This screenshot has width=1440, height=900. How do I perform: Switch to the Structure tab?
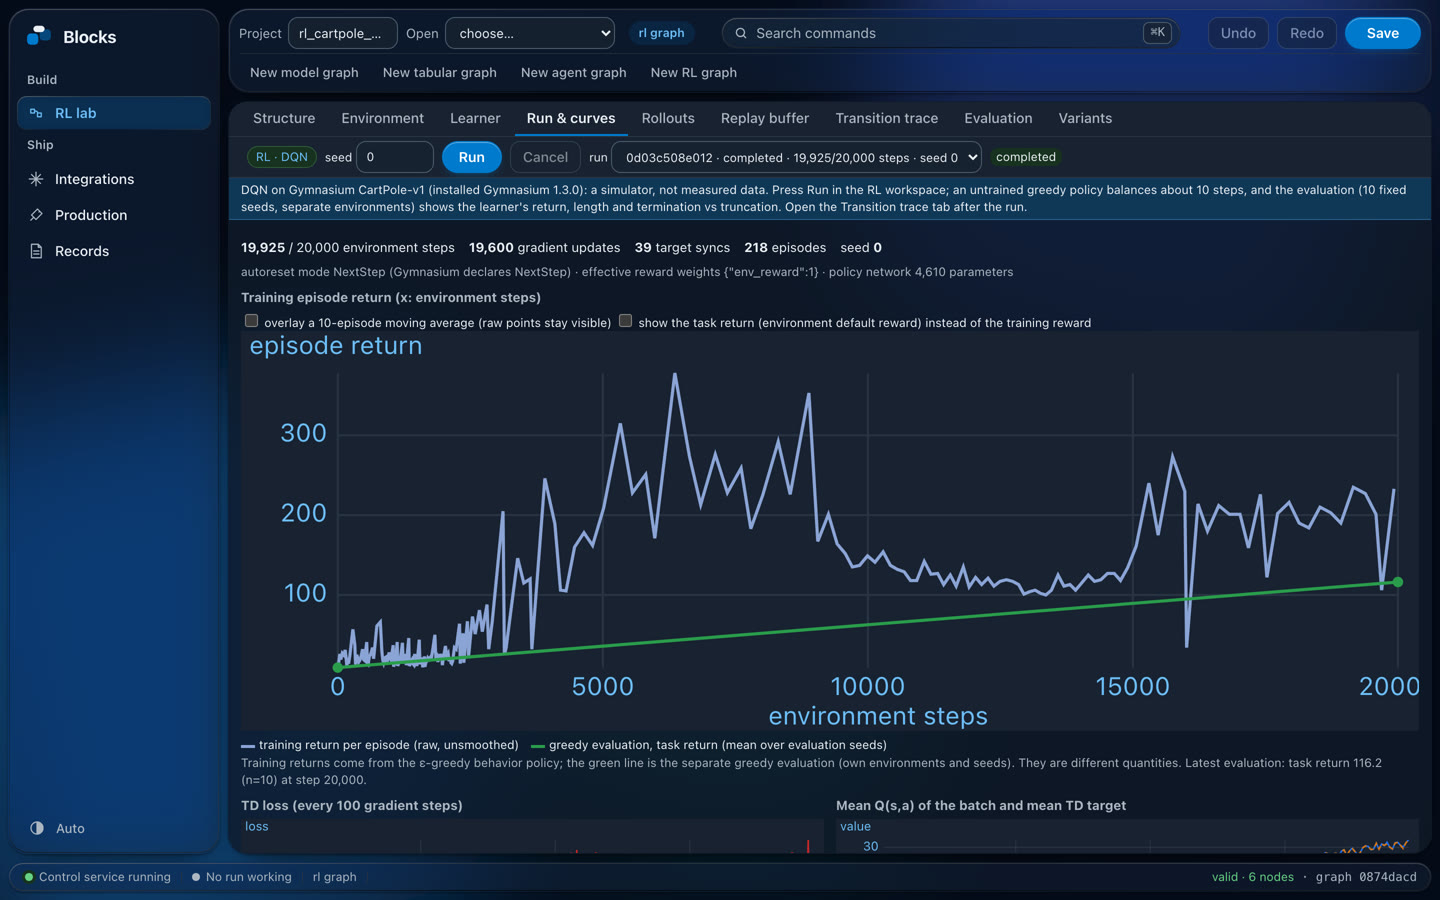pos(284,118)
